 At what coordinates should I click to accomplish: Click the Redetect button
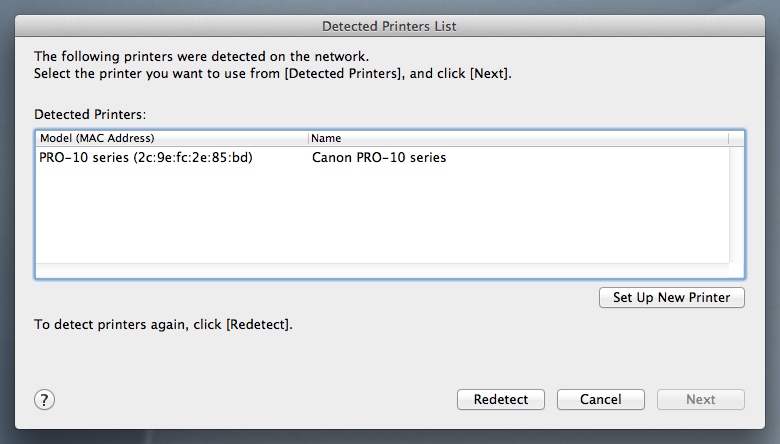click(500, 399)
